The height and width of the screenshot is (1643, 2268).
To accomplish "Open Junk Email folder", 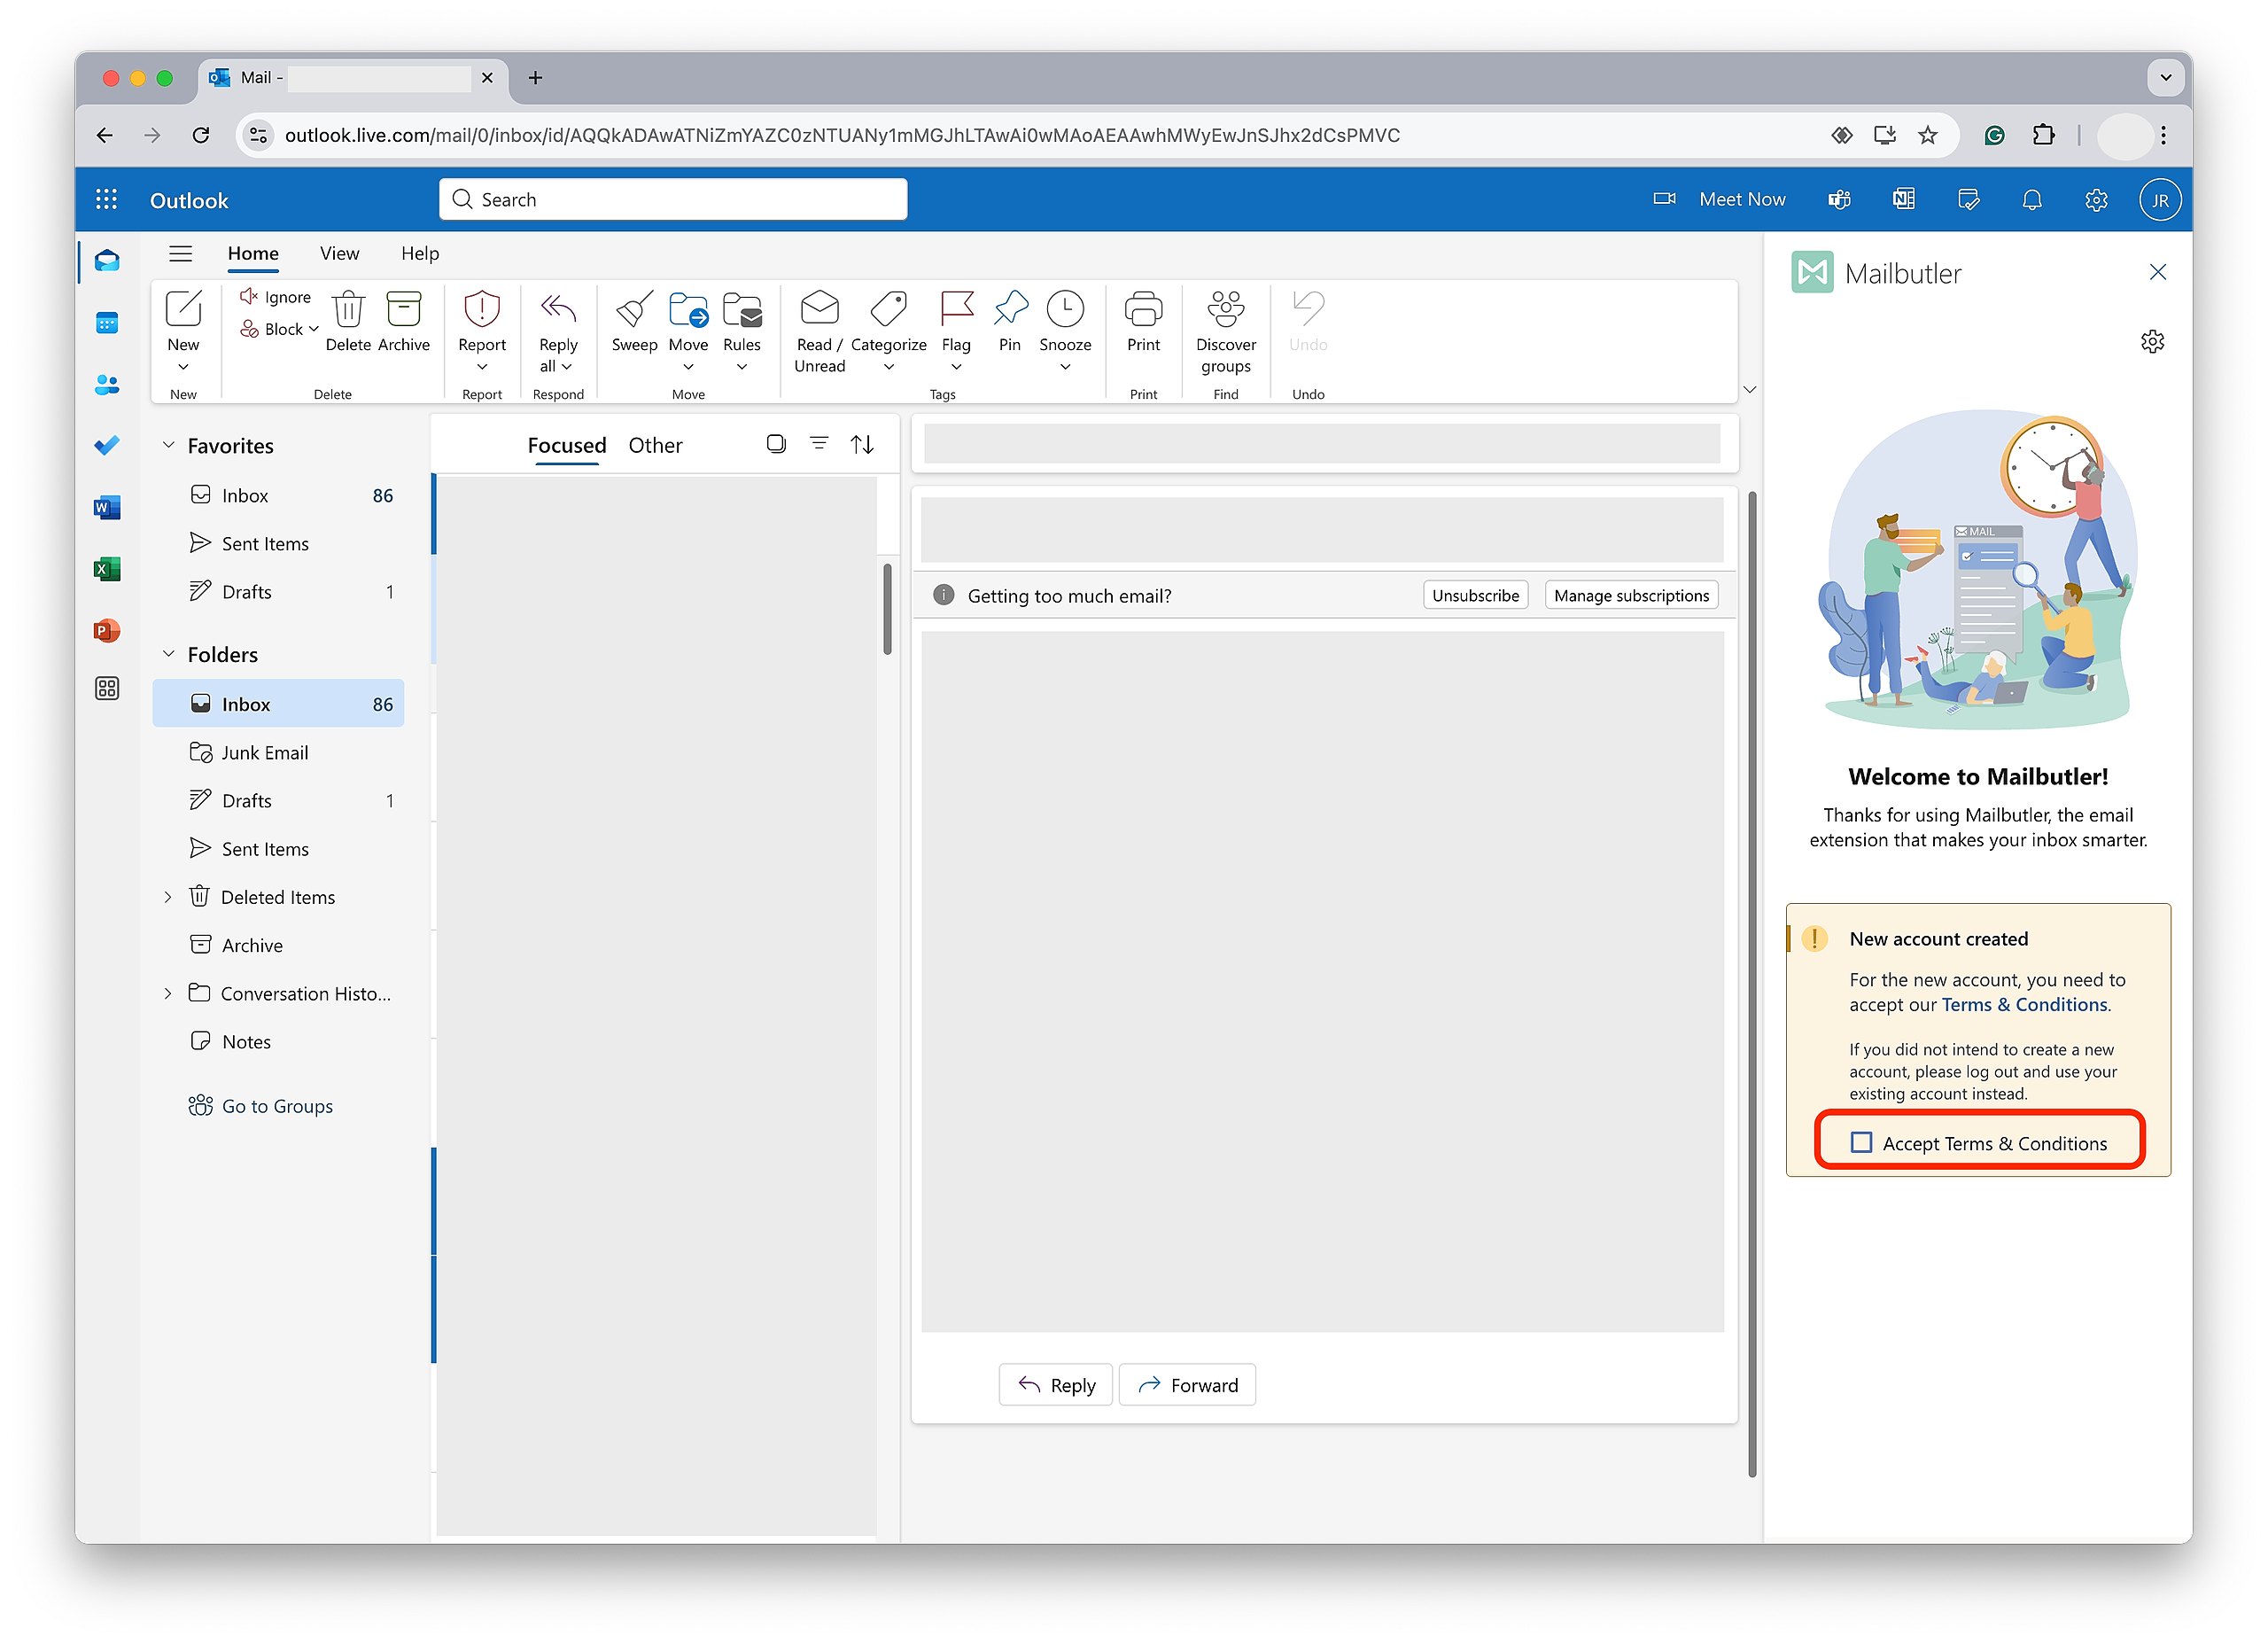I will pyautogui.click(x=279, y=752).
